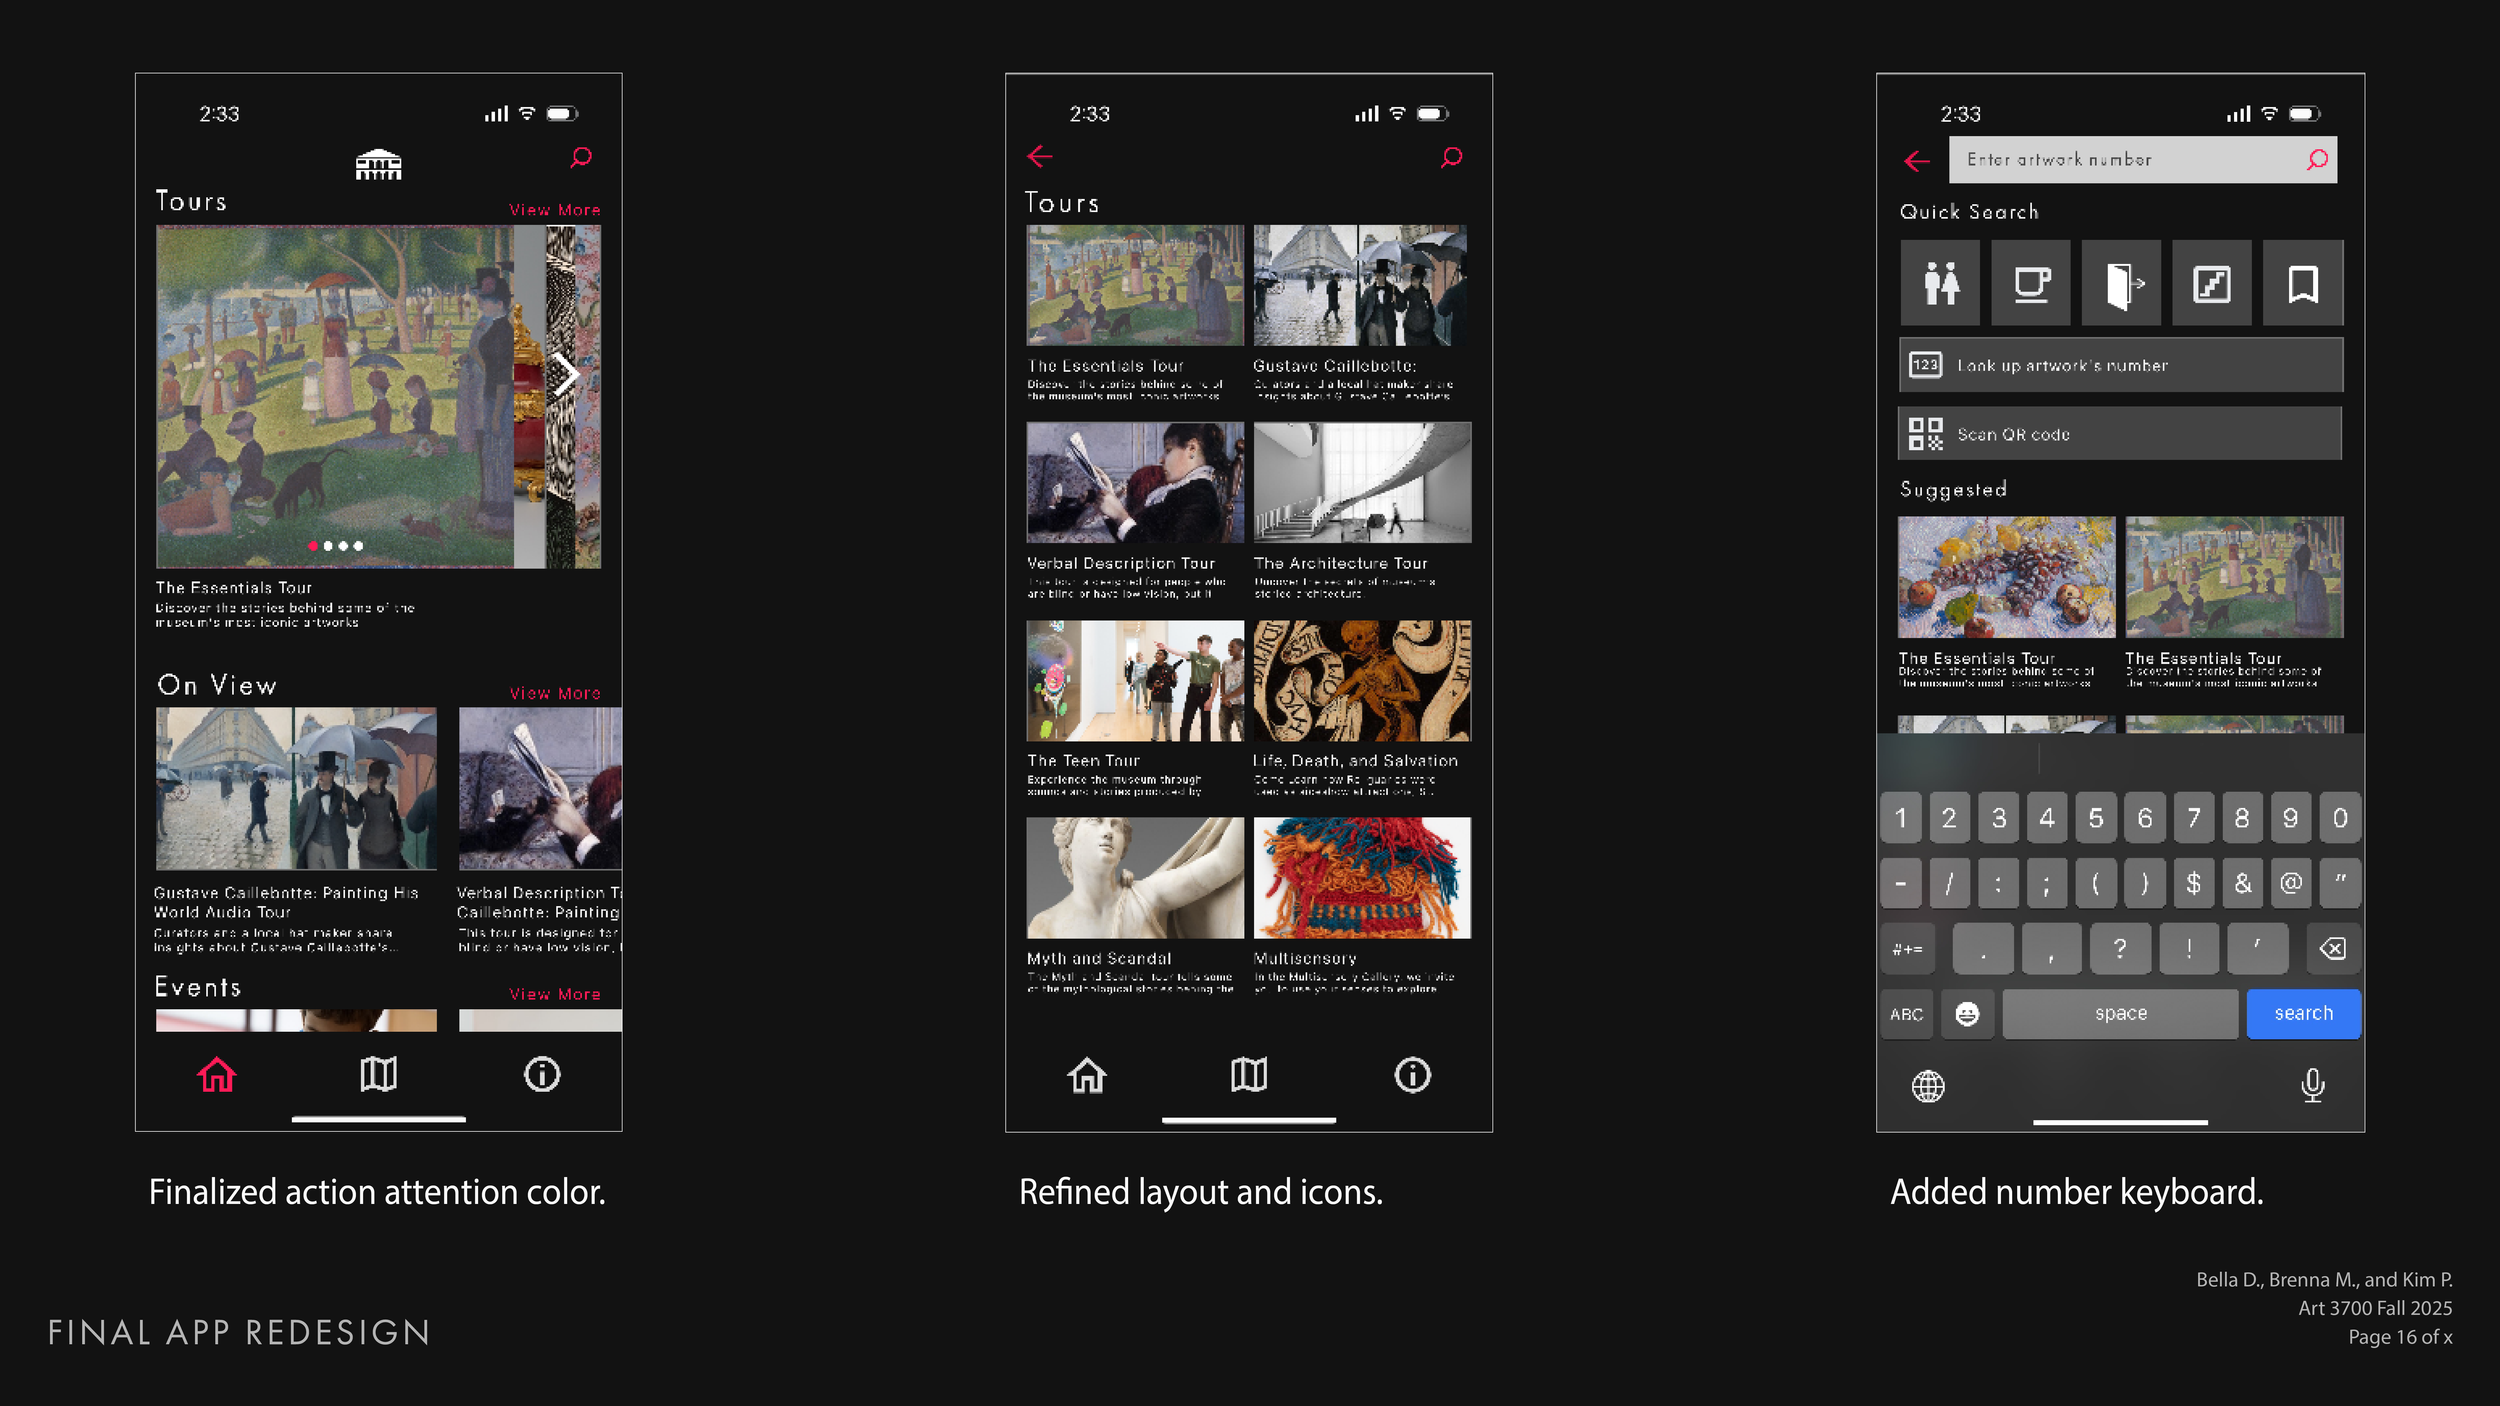
Task: Select Look up artwork's number option
Action: click(x=2120, y=365)
